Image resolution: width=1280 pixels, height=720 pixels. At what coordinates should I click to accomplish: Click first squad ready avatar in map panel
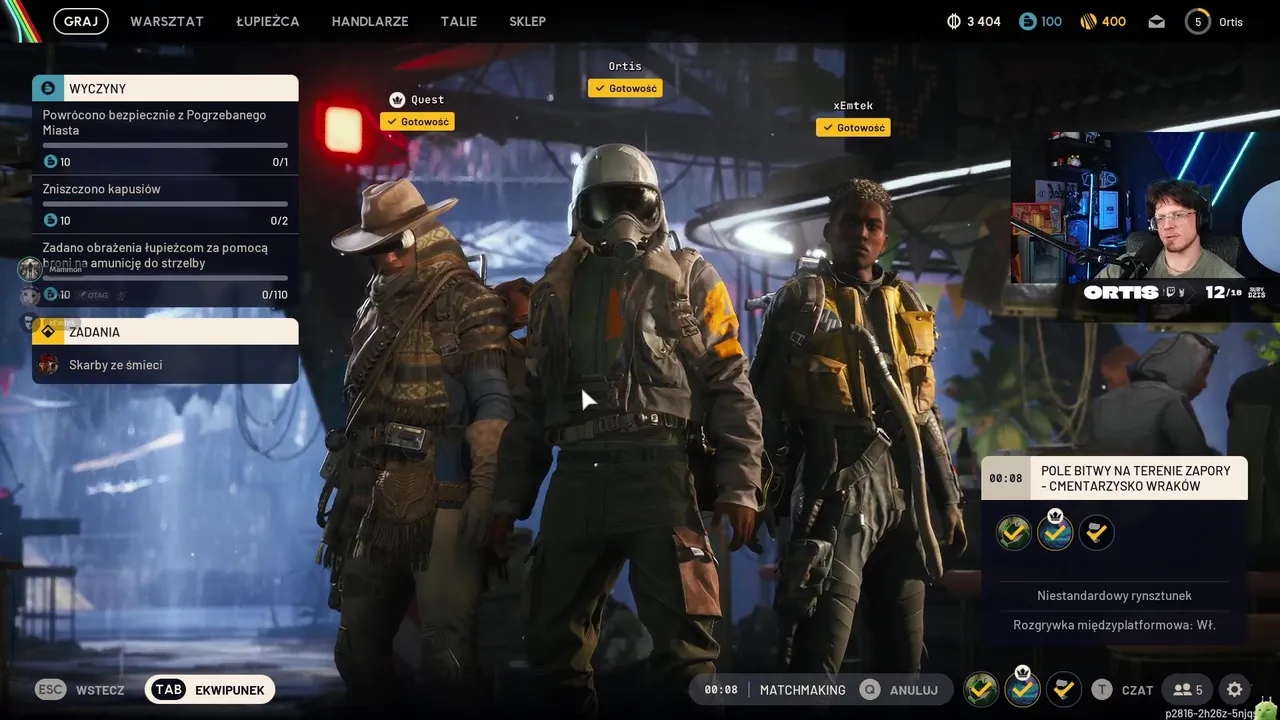click(1014, 532)
